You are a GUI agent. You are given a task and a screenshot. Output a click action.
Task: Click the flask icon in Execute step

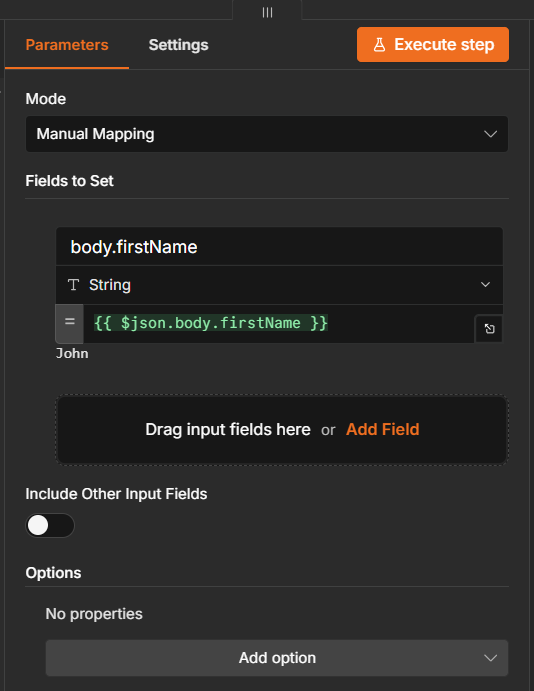[x=379, y=45]
